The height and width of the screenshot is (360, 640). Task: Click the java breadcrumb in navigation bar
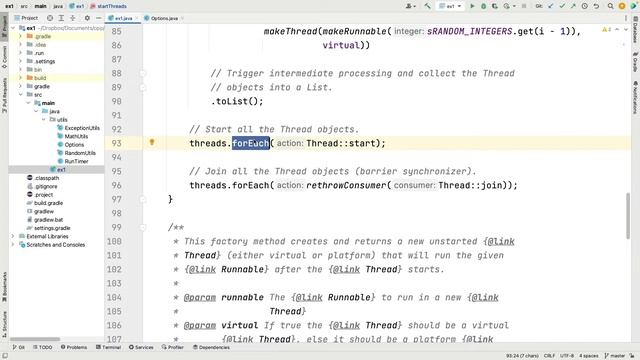point(58,6)
